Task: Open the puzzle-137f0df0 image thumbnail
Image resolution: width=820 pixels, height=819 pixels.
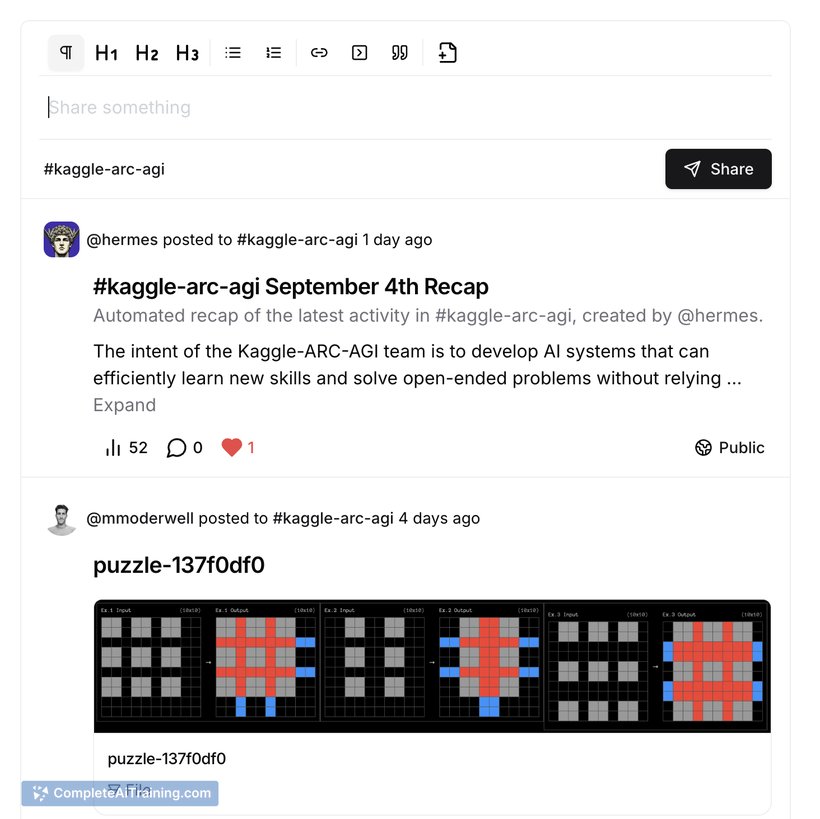Action: (x=432, y=666)
